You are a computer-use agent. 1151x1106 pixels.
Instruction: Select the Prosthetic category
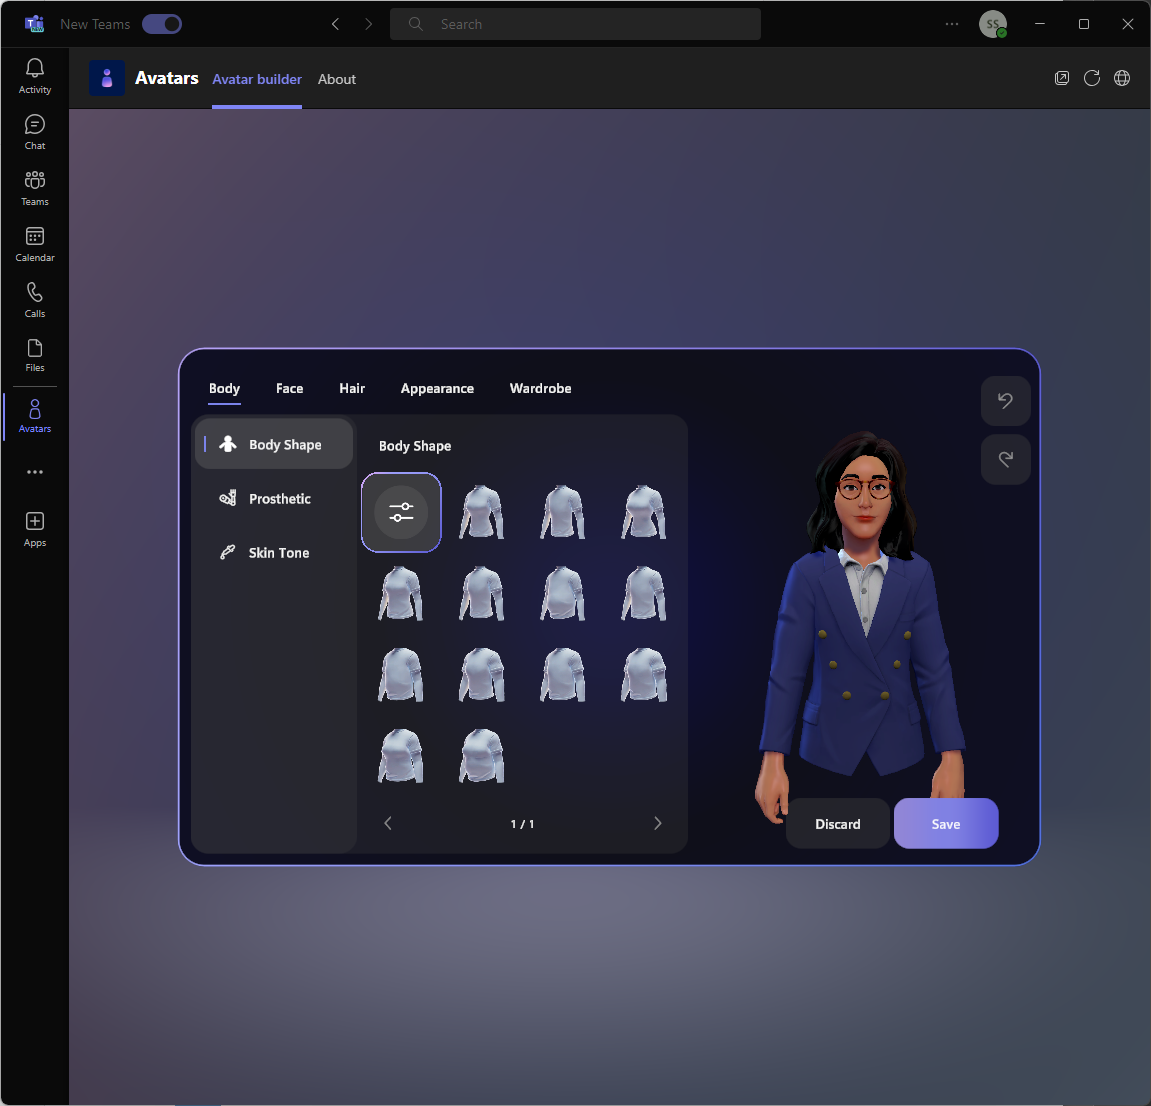click(274, 498)
